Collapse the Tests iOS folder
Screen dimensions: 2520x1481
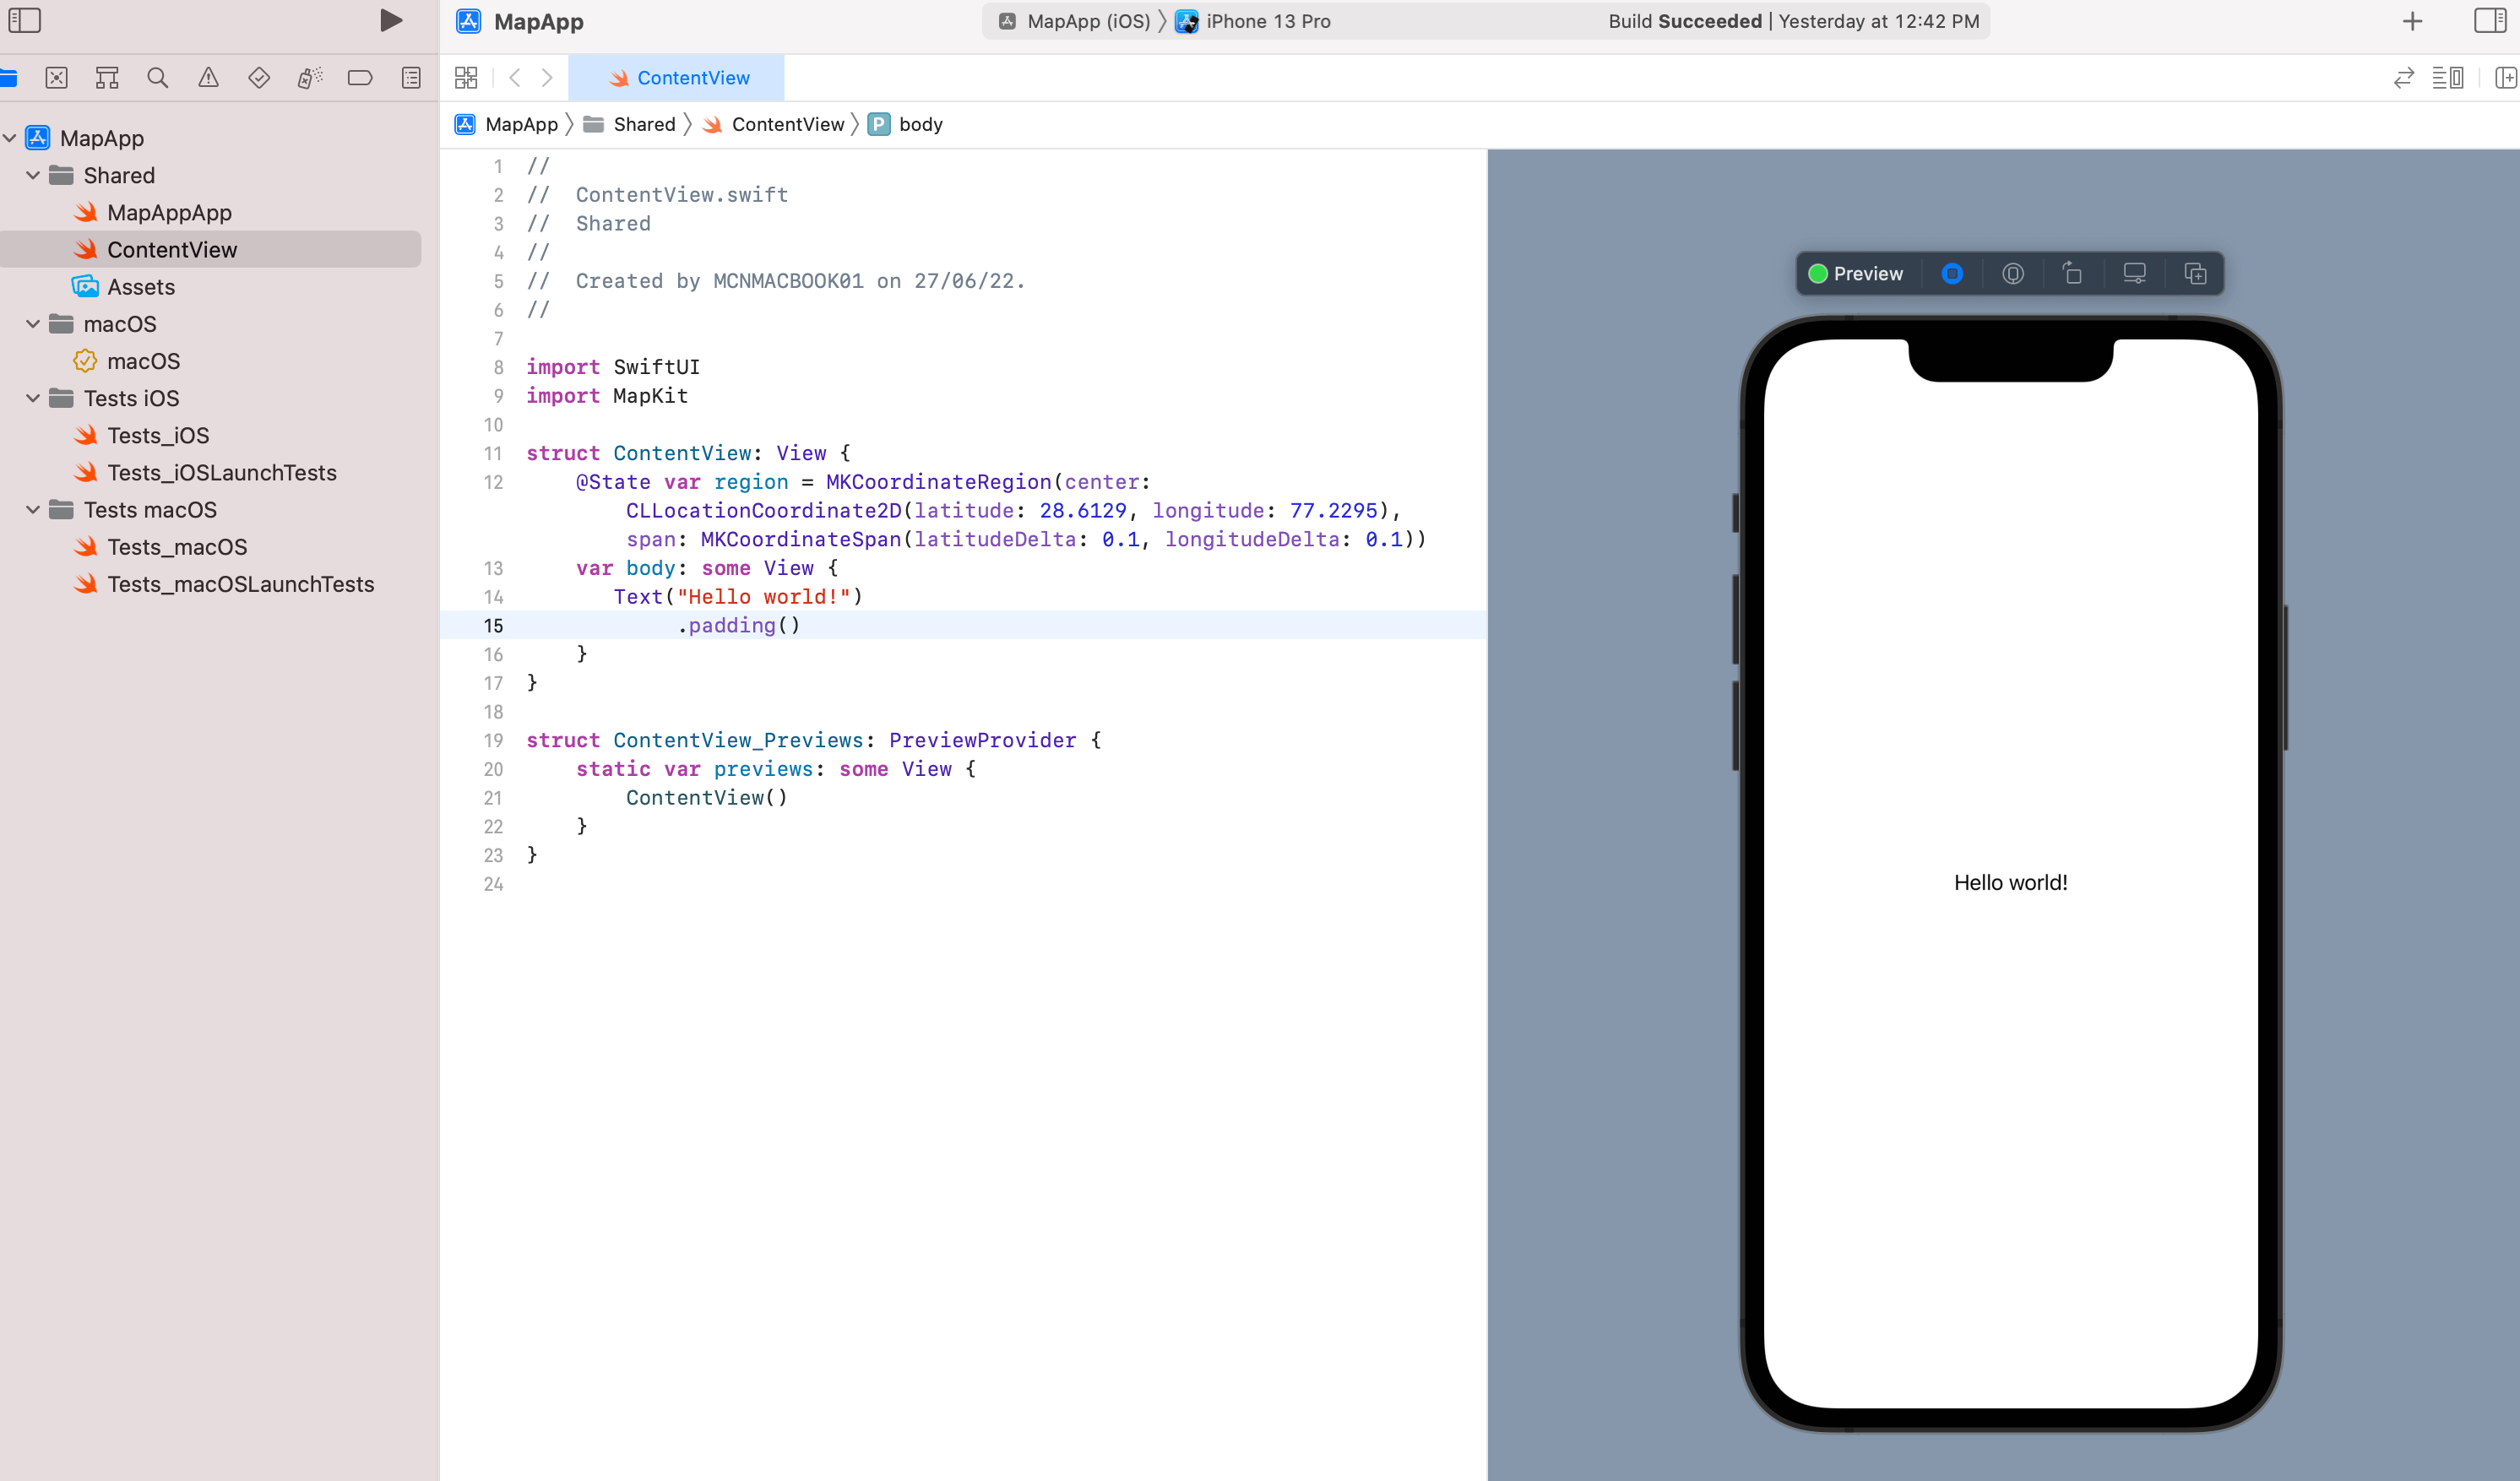[33, 399]
